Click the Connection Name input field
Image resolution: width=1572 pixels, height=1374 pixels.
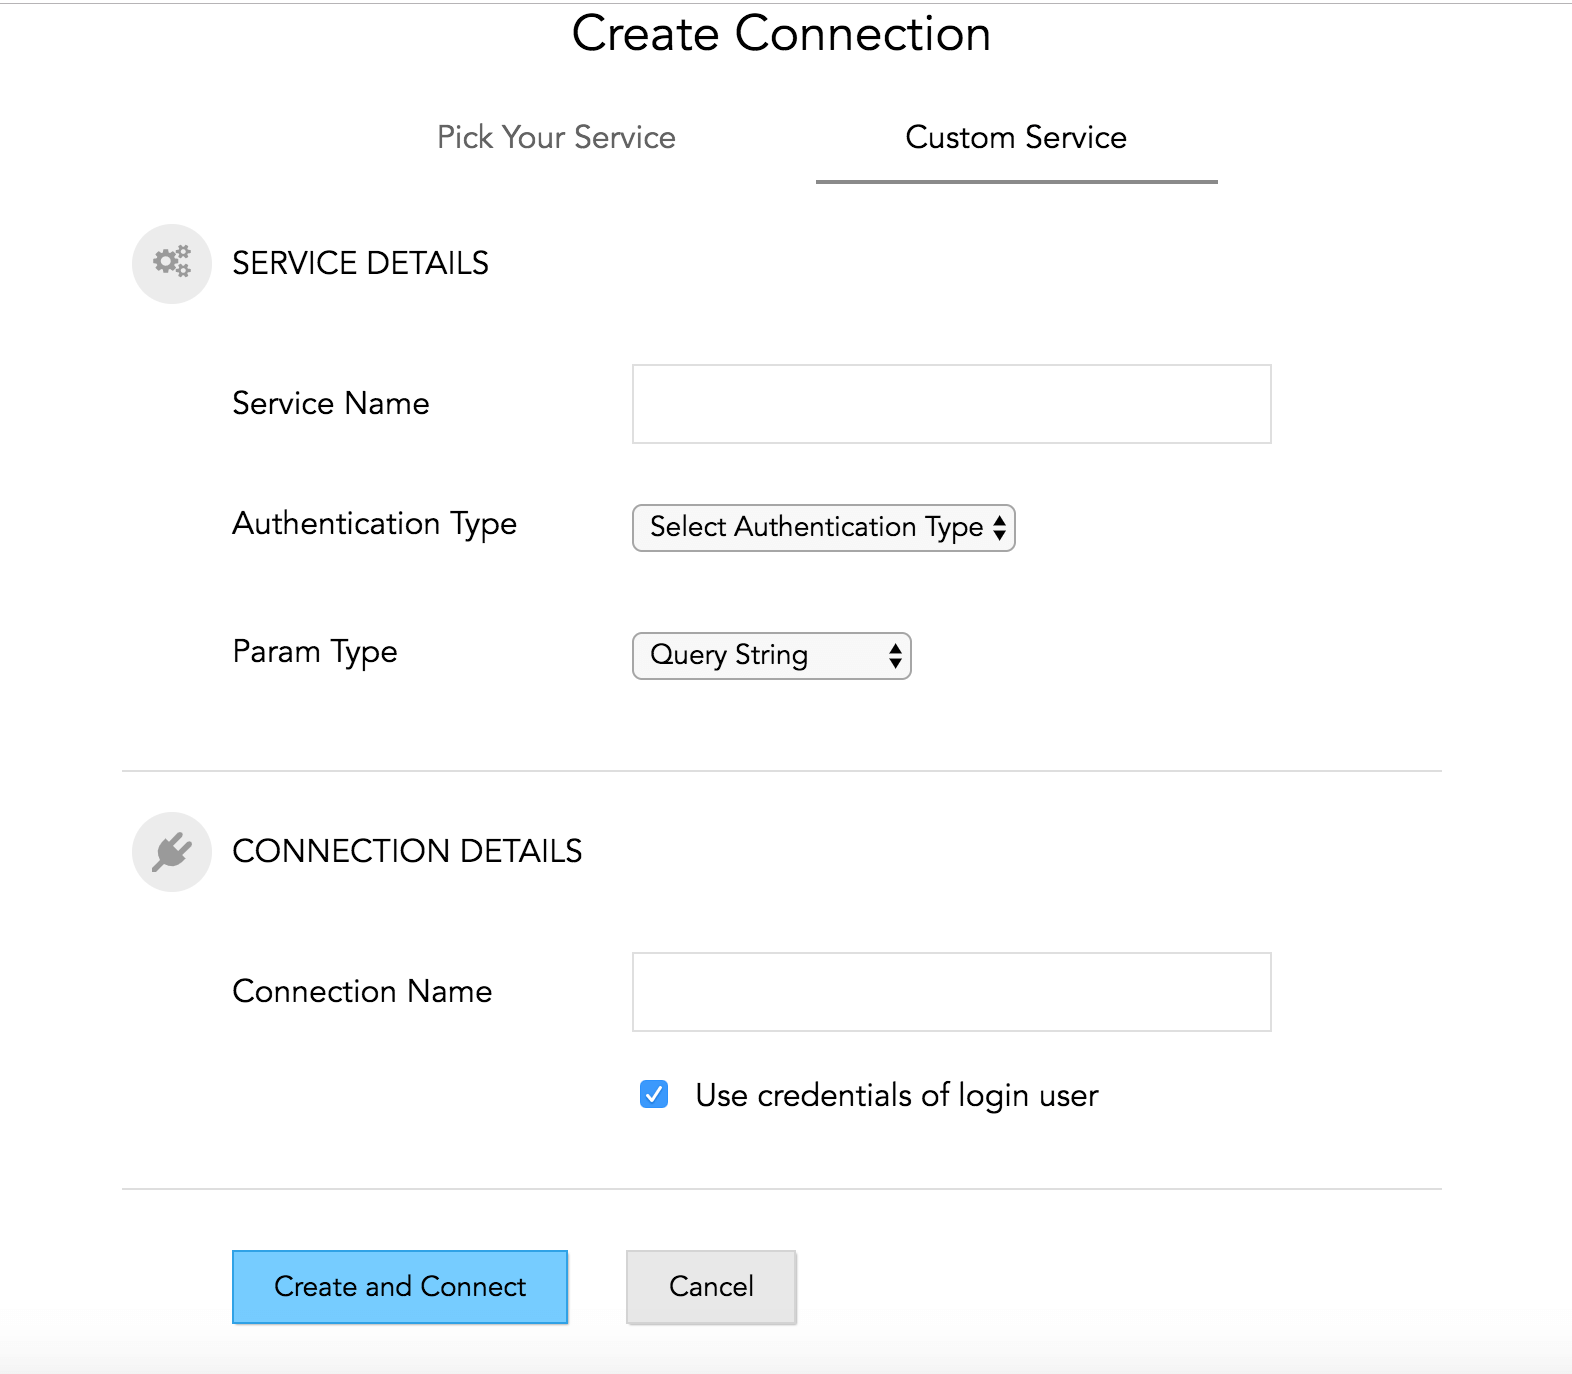(950, 991)
